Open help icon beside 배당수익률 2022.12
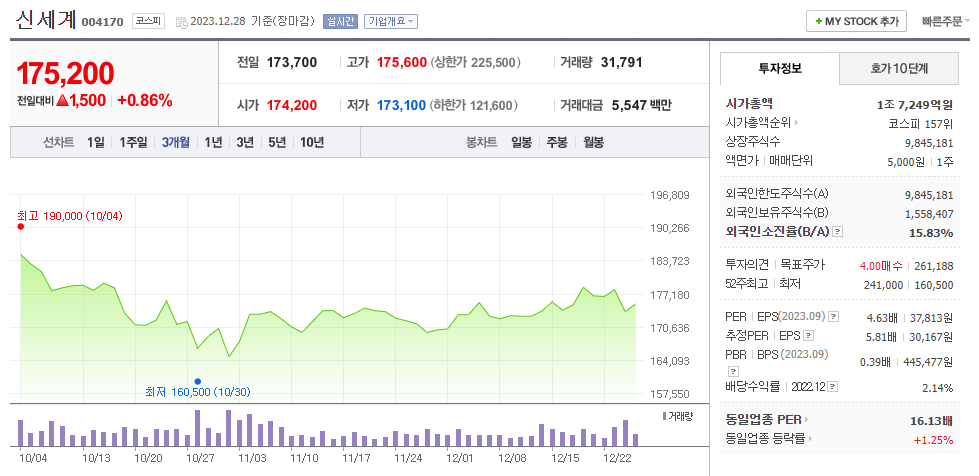 (834, 387)
